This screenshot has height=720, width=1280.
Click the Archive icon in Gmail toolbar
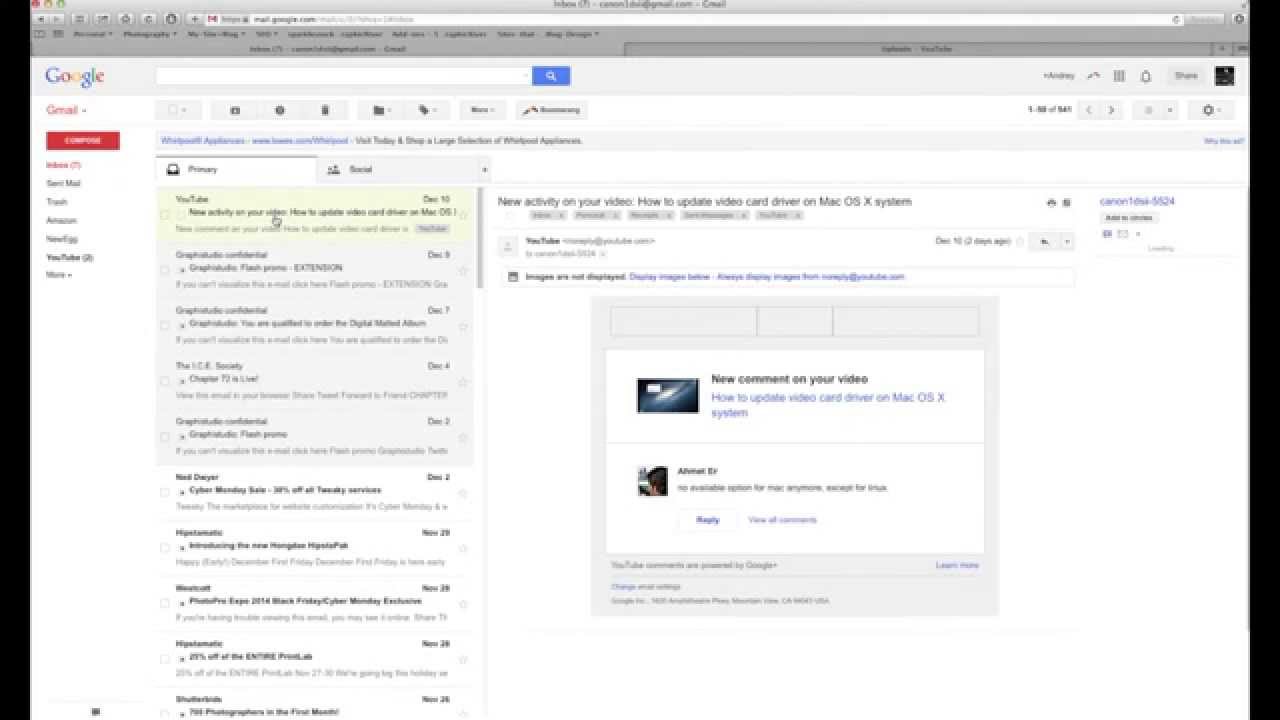(235, 110)
